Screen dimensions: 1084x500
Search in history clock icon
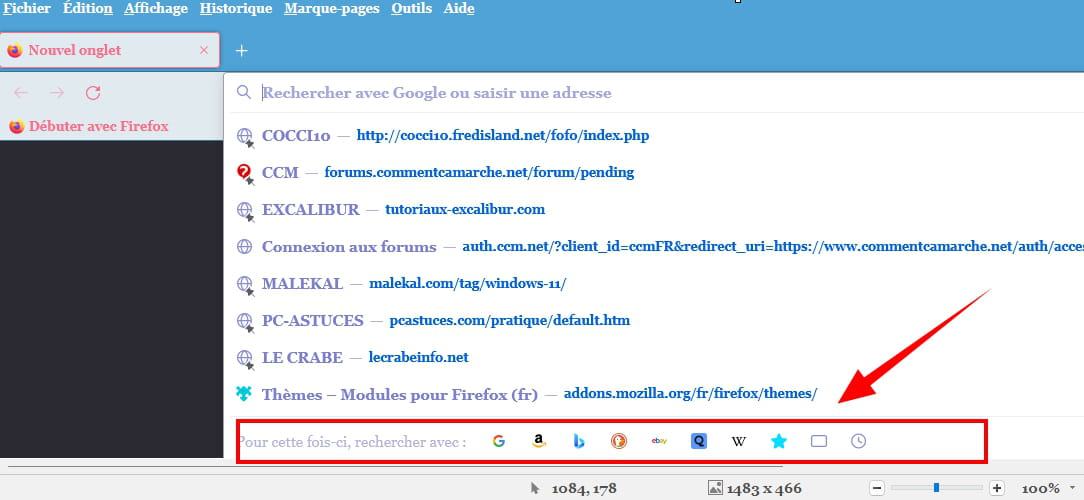pos(859,441)
